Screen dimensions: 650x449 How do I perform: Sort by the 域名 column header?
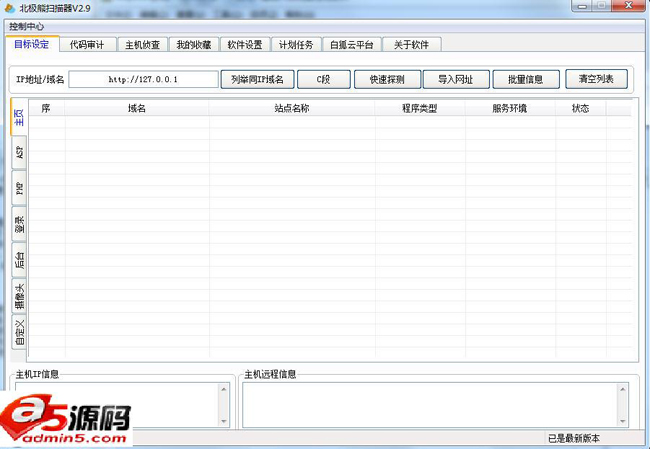tap(137, 109)
